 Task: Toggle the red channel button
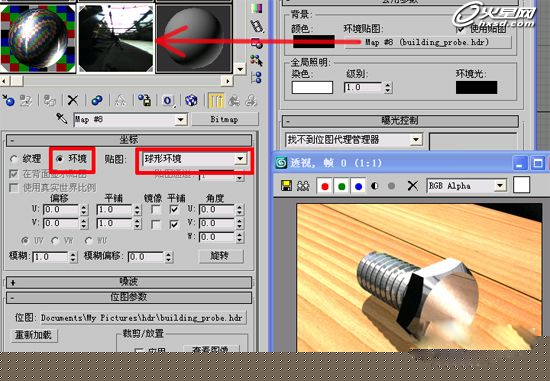[325, 186]
